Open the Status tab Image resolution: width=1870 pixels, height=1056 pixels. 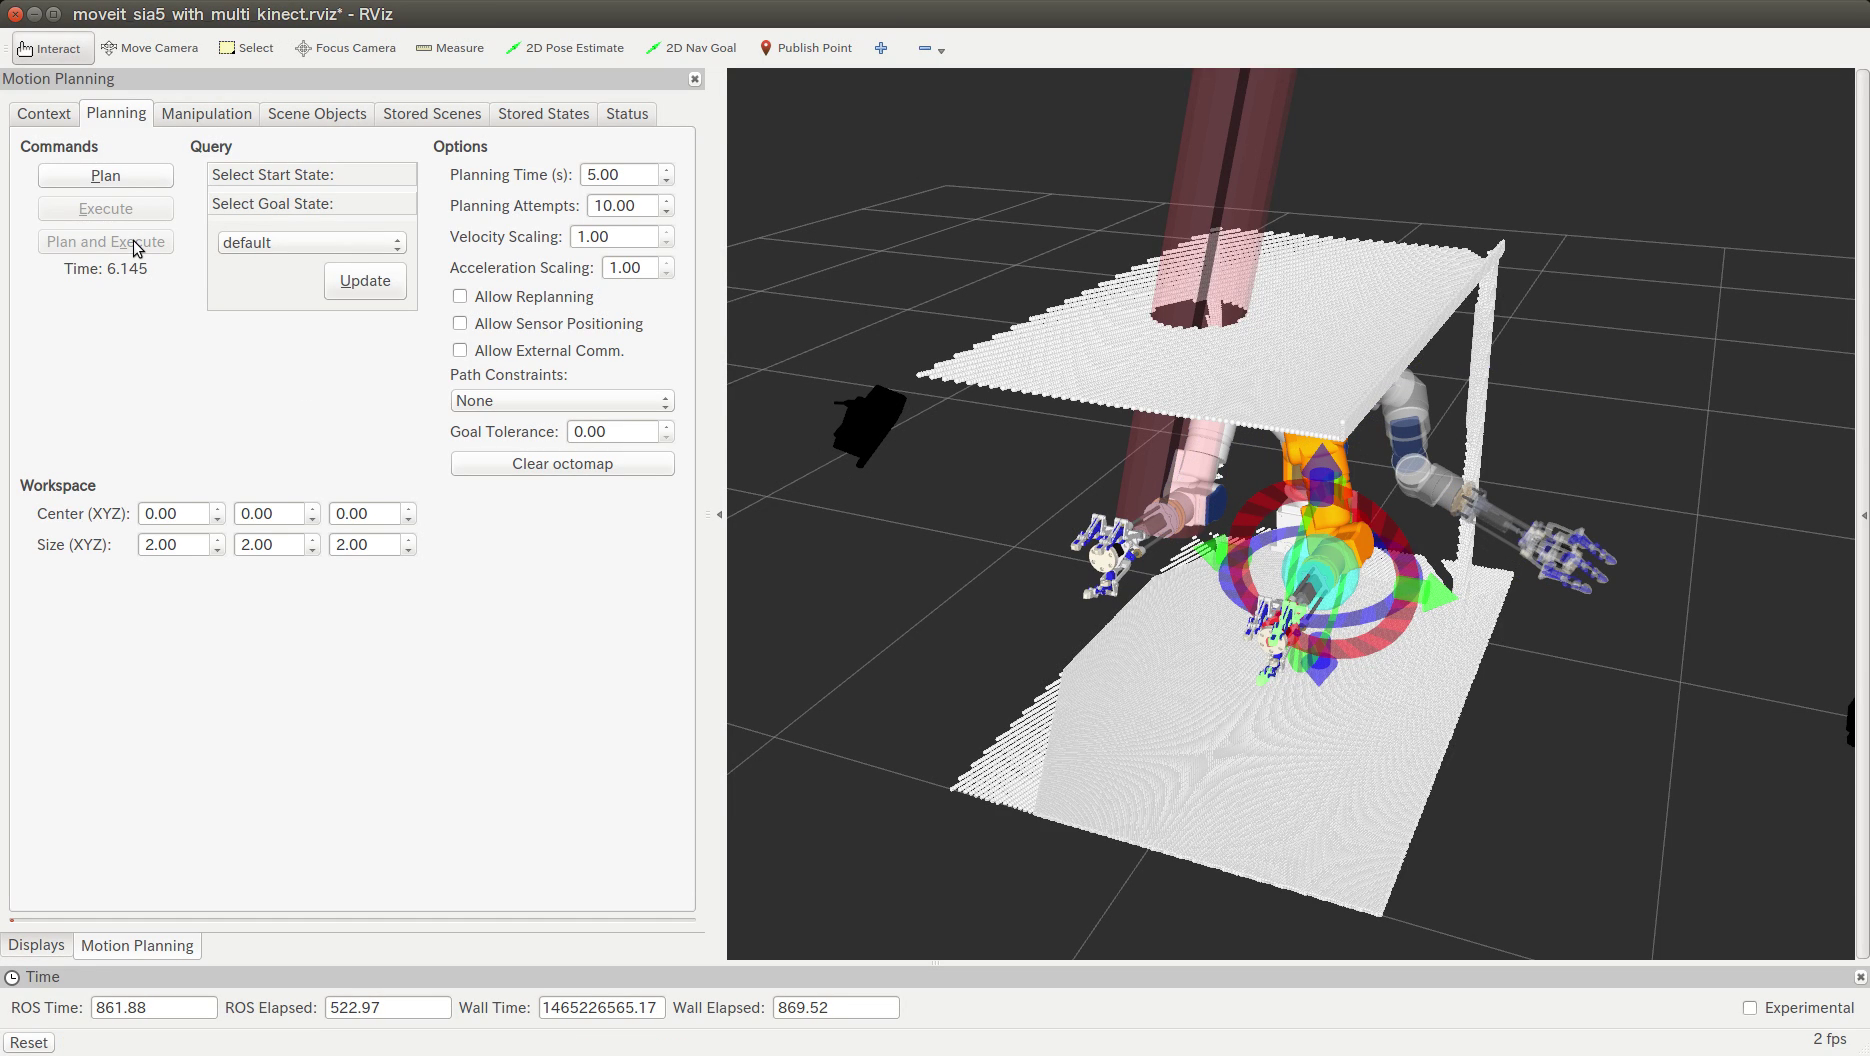pos(627,114)
